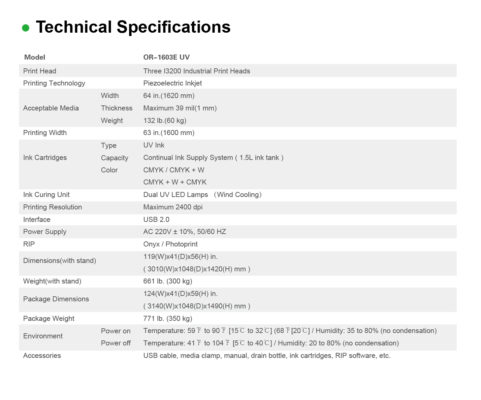481x400 pixels.
Task: Select the Piezoelectric Inkjet value
Action: pyautogui.click(x=173, y=83)
